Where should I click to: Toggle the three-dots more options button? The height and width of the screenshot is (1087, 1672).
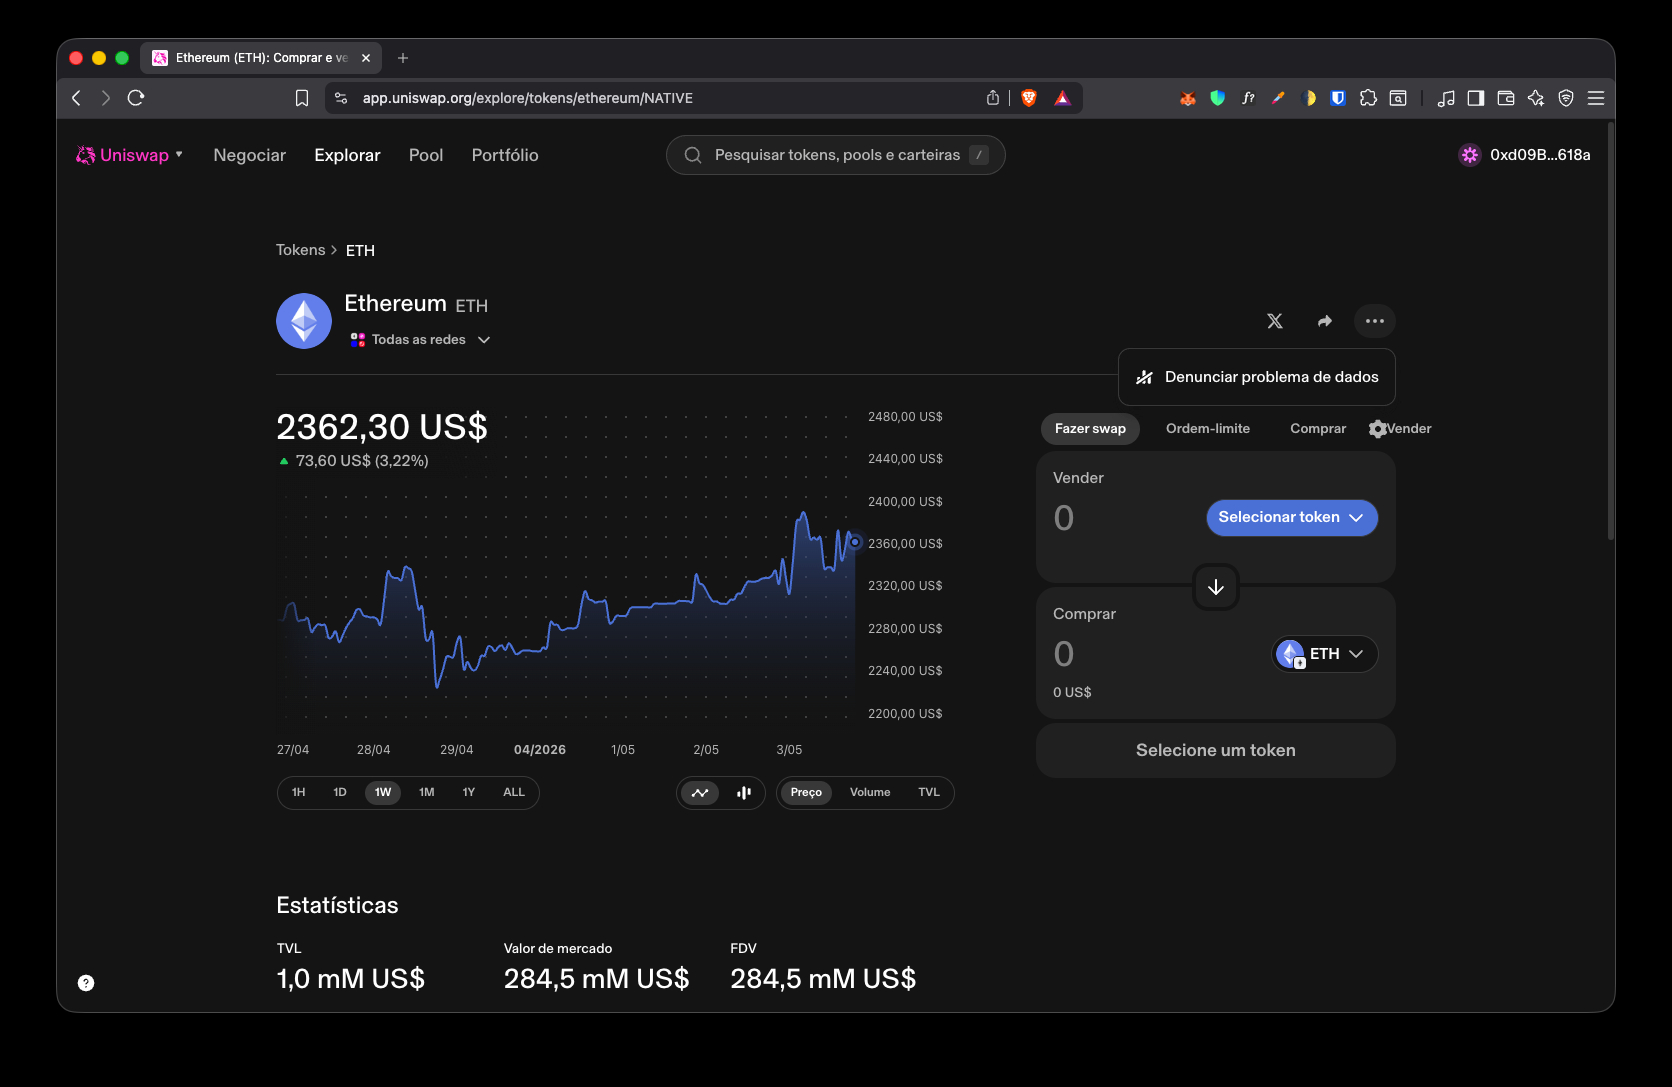coord(1375,321)
